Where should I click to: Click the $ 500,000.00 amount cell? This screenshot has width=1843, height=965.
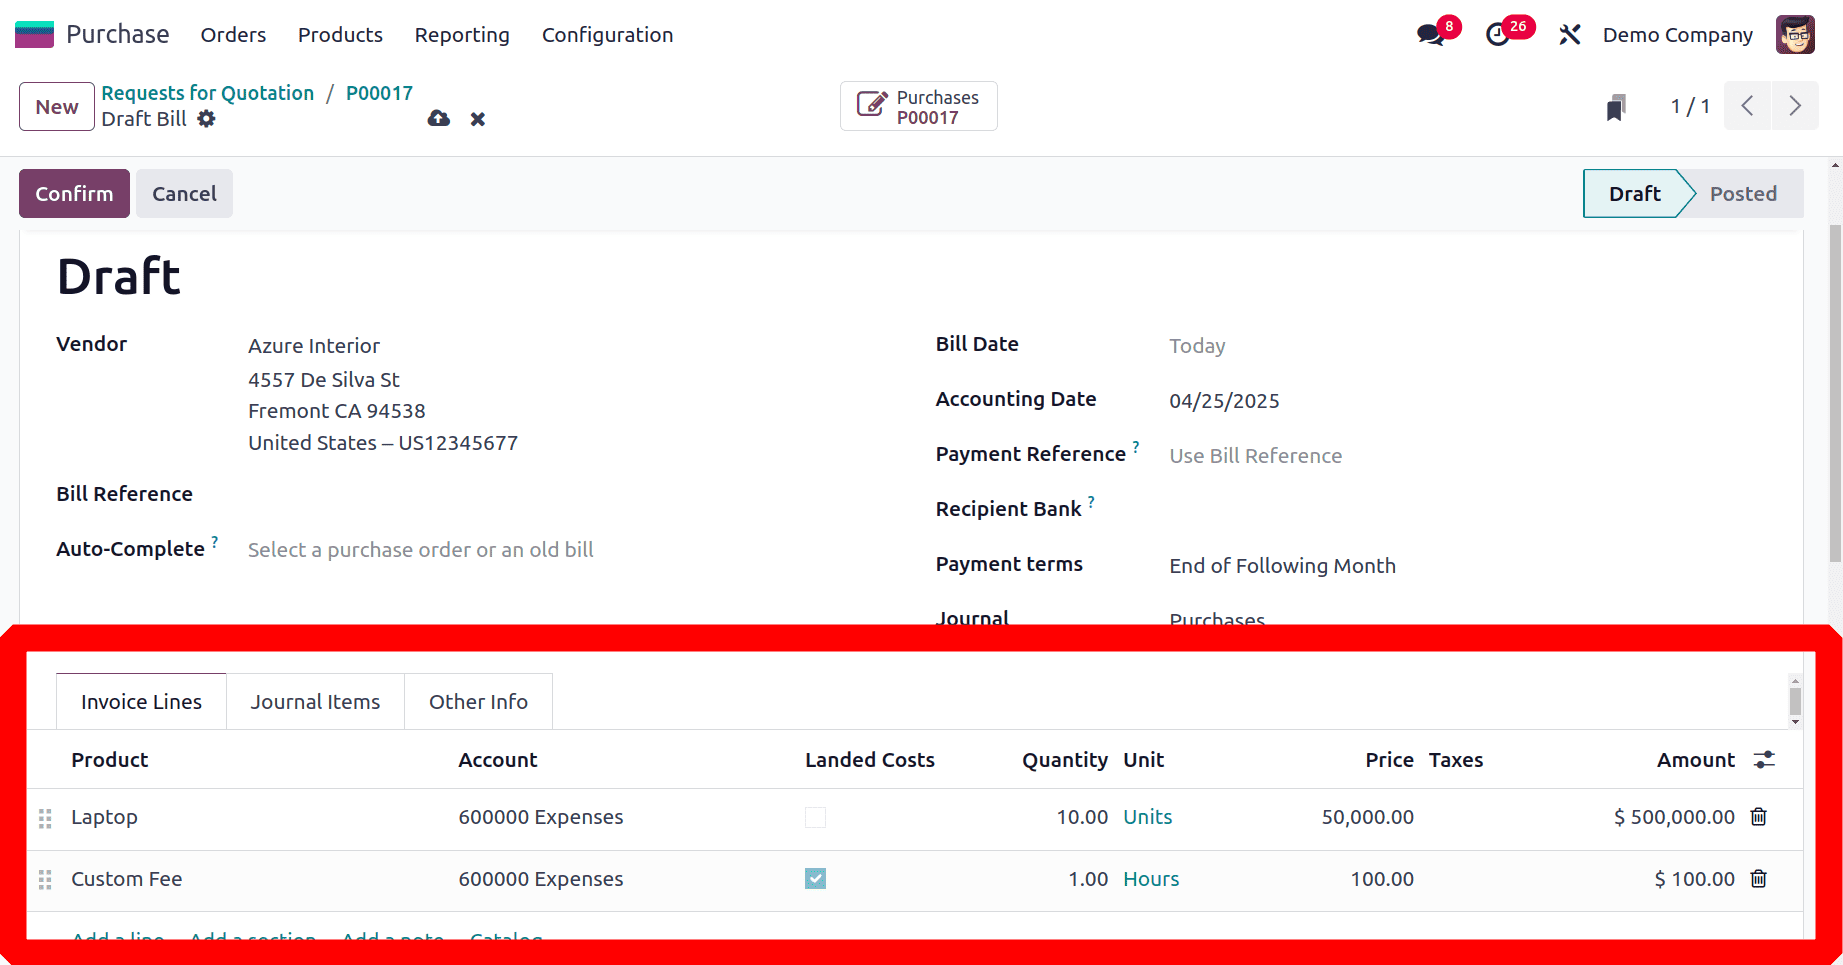click(x=1674, y=817)
